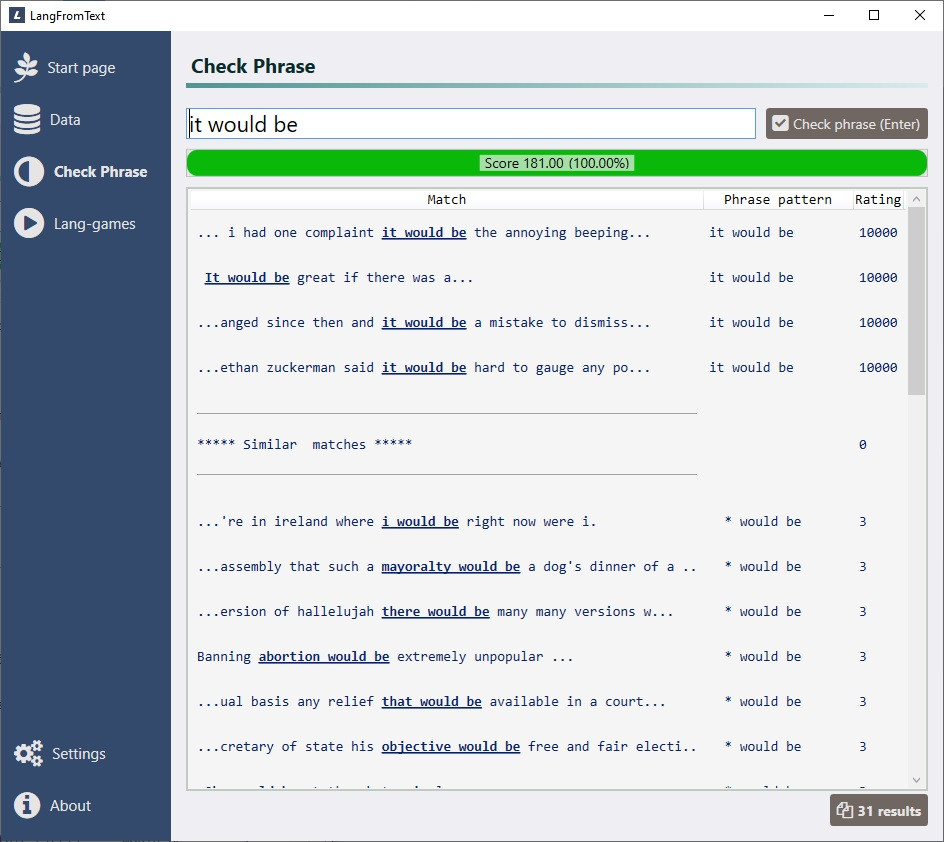Image resolution: width=944 pixels, height=842 pixels.
Task: Click the results list scrollbar thumb
Action: [x=916, y=301]
